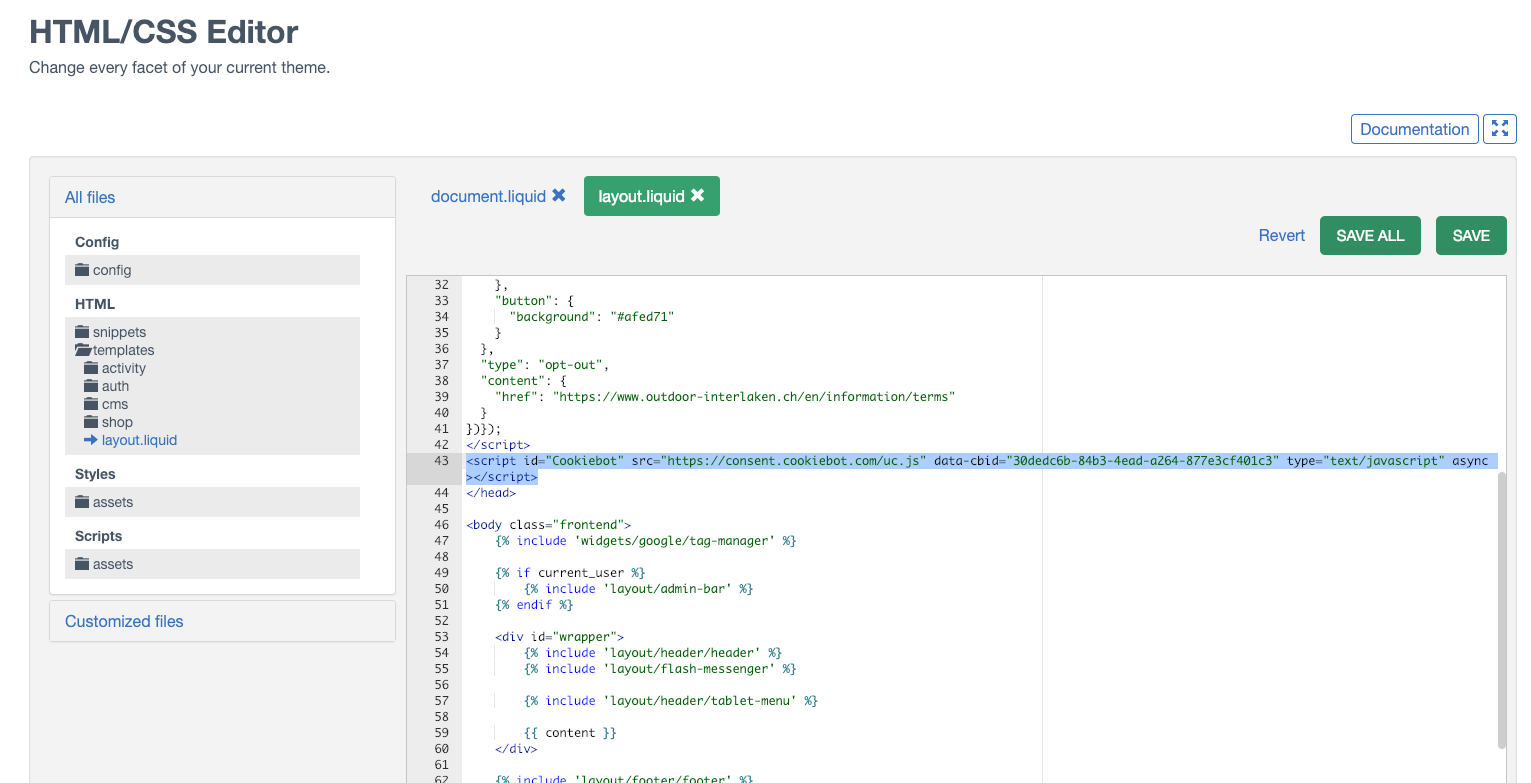
Task: Click the Revert link
Action: 1281,235
